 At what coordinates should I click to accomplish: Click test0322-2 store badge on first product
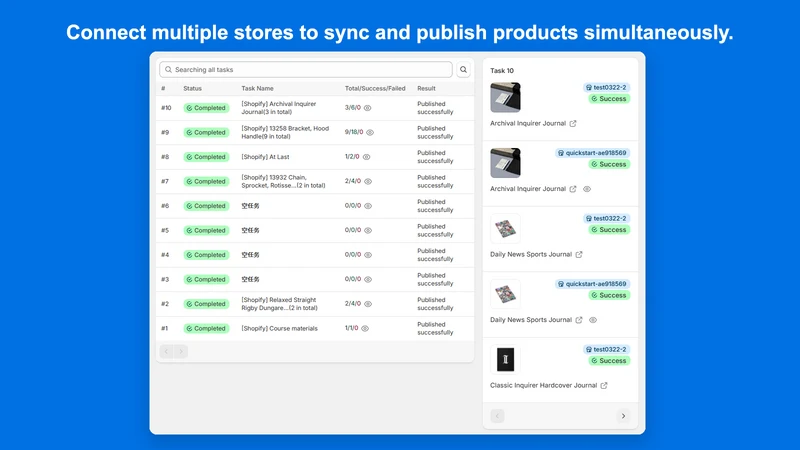click(x=606, y=87)
